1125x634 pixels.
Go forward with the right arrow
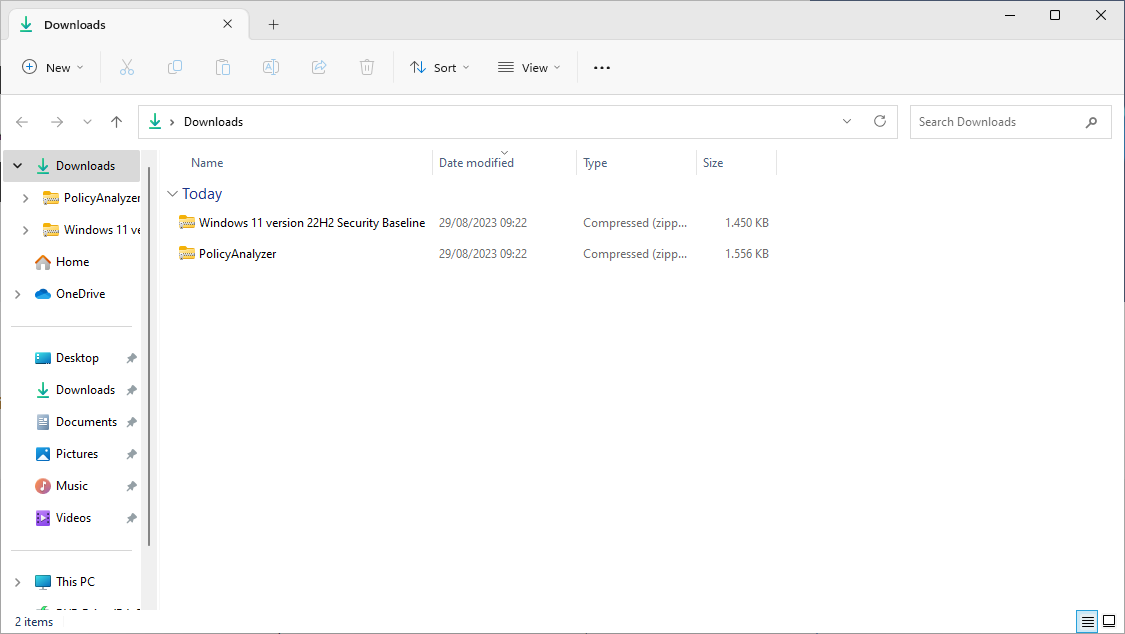[57, 122]
